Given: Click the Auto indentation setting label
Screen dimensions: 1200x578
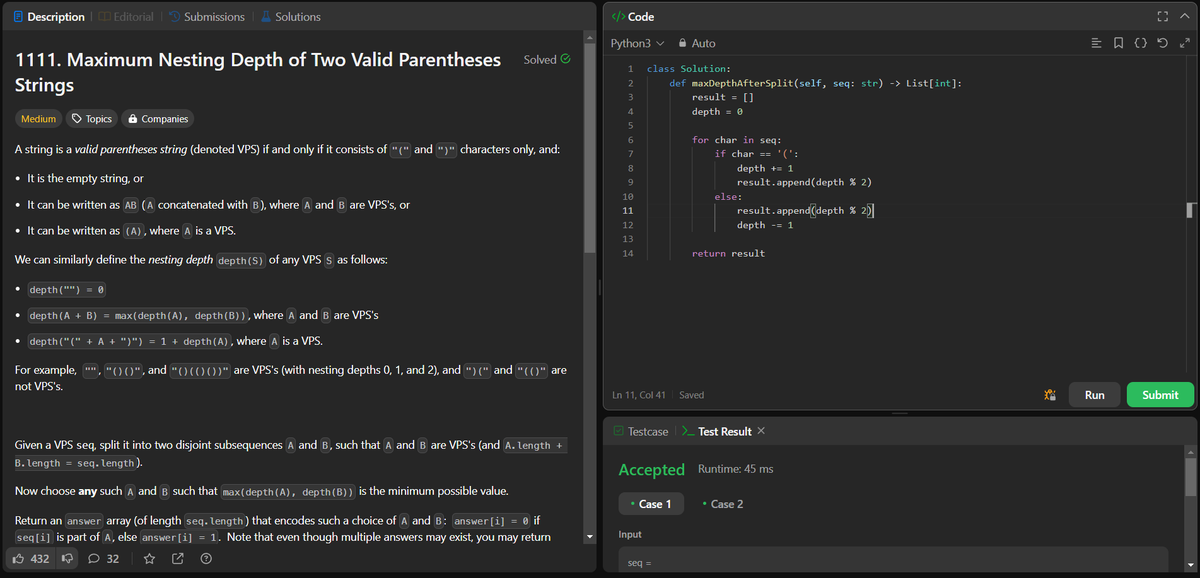Looking at the screenshot, I should click(x=703, y=43).
